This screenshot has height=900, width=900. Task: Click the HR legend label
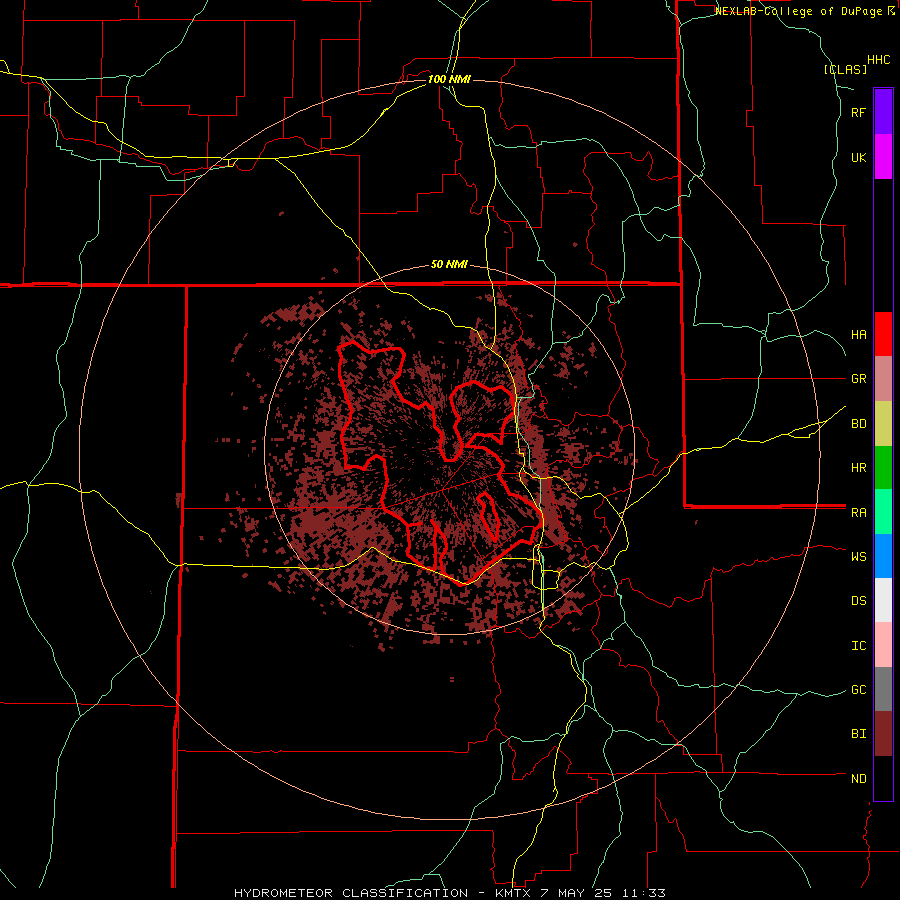[x=858, y=468]
